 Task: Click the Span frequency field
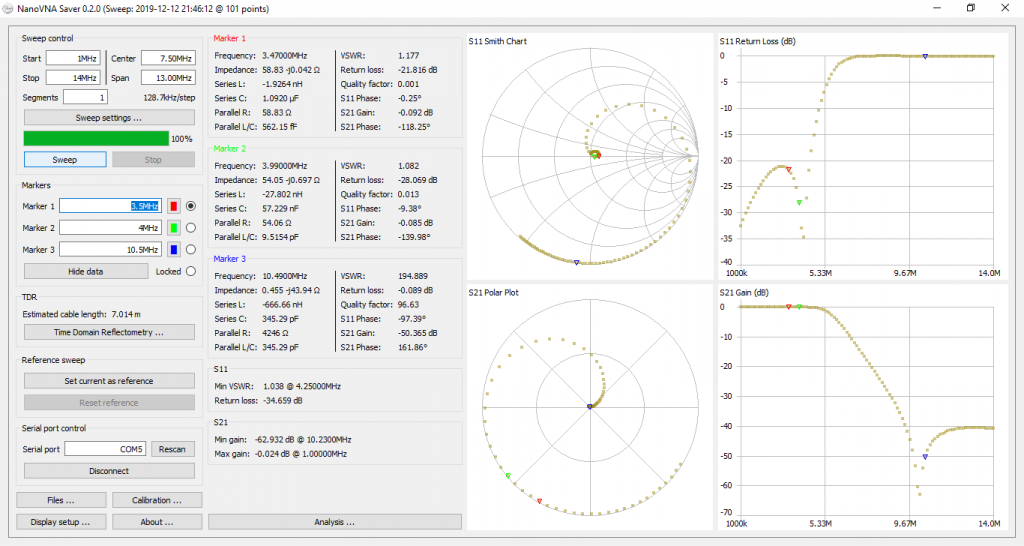click(168, 78)
